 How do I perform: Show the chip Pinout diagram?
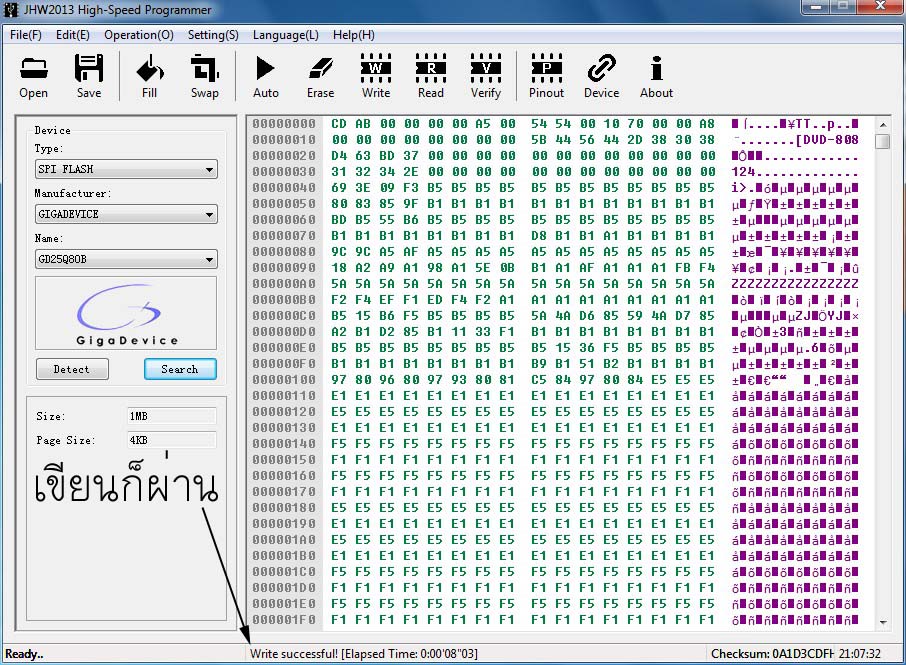pyautogui.click(x=546, y=75)
